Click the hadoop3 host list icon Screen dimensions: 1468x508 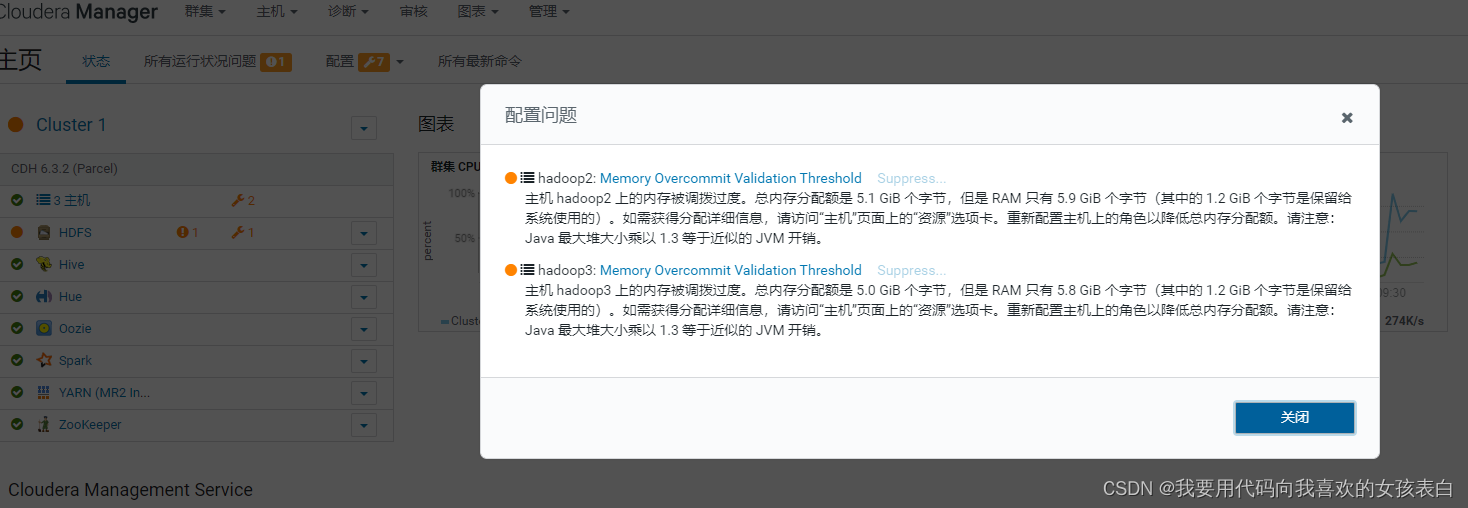[x=527, y=270]
